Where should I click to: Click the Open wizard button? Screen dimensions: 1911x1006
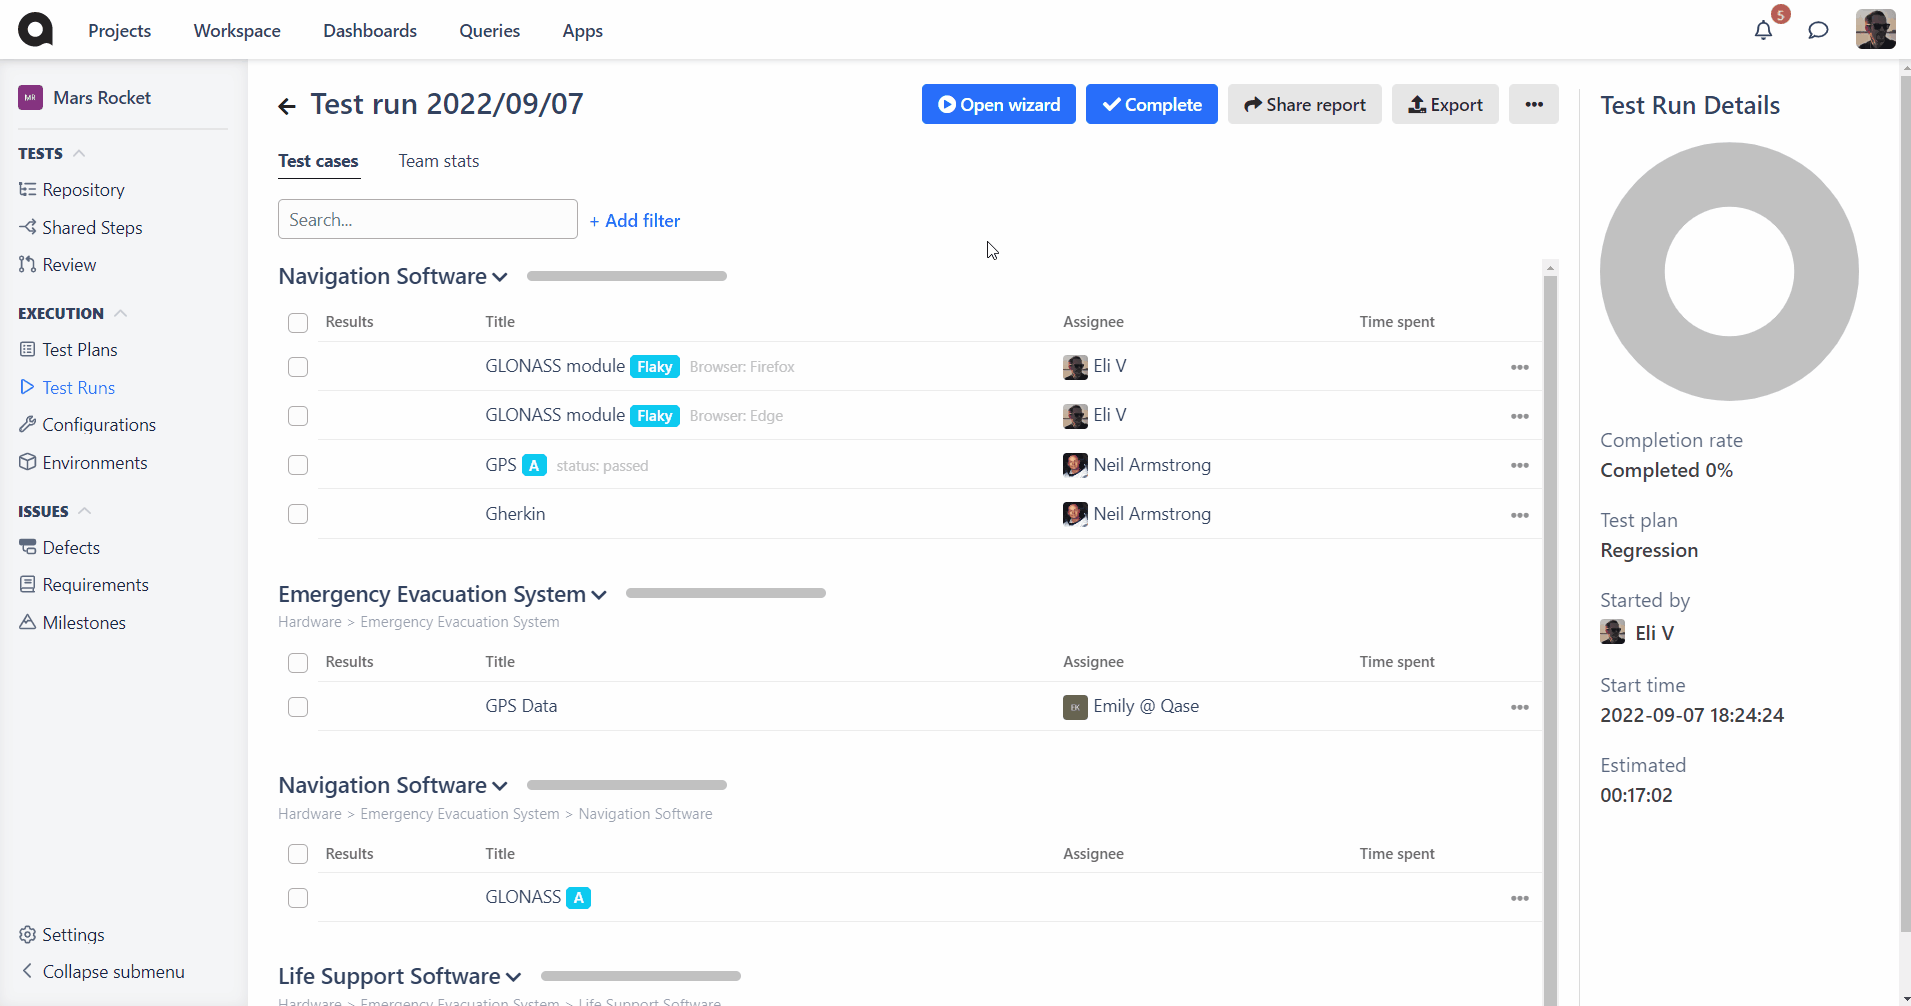coord(999,104)
